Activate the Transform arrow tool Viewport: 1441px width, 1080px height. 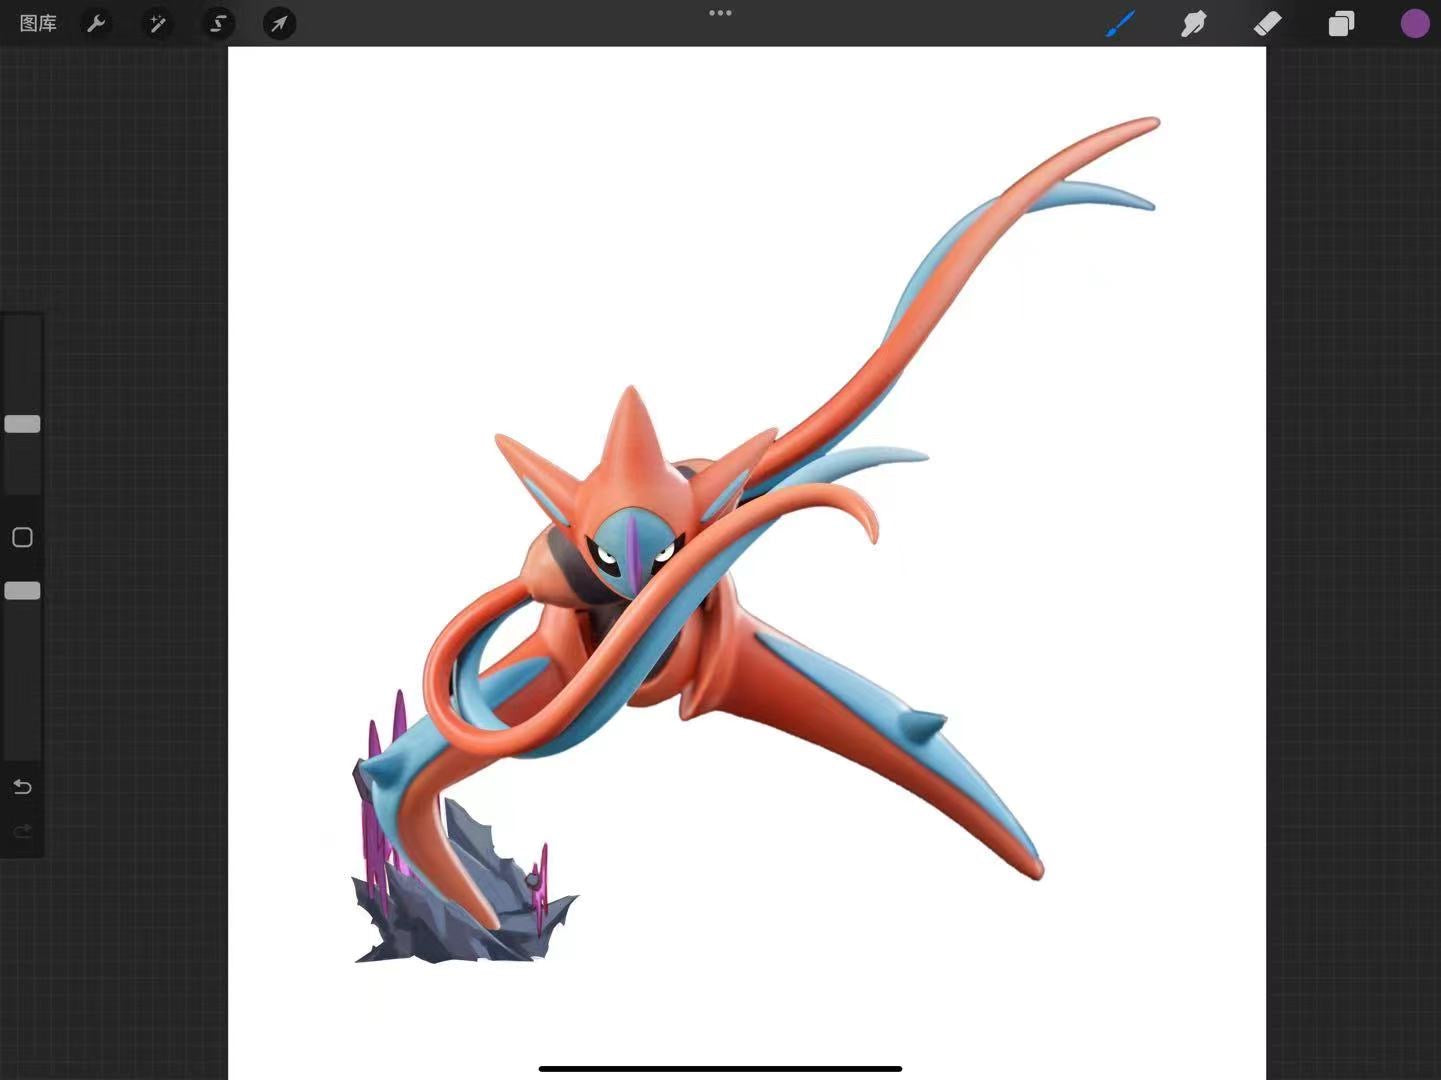click(279, 23)
